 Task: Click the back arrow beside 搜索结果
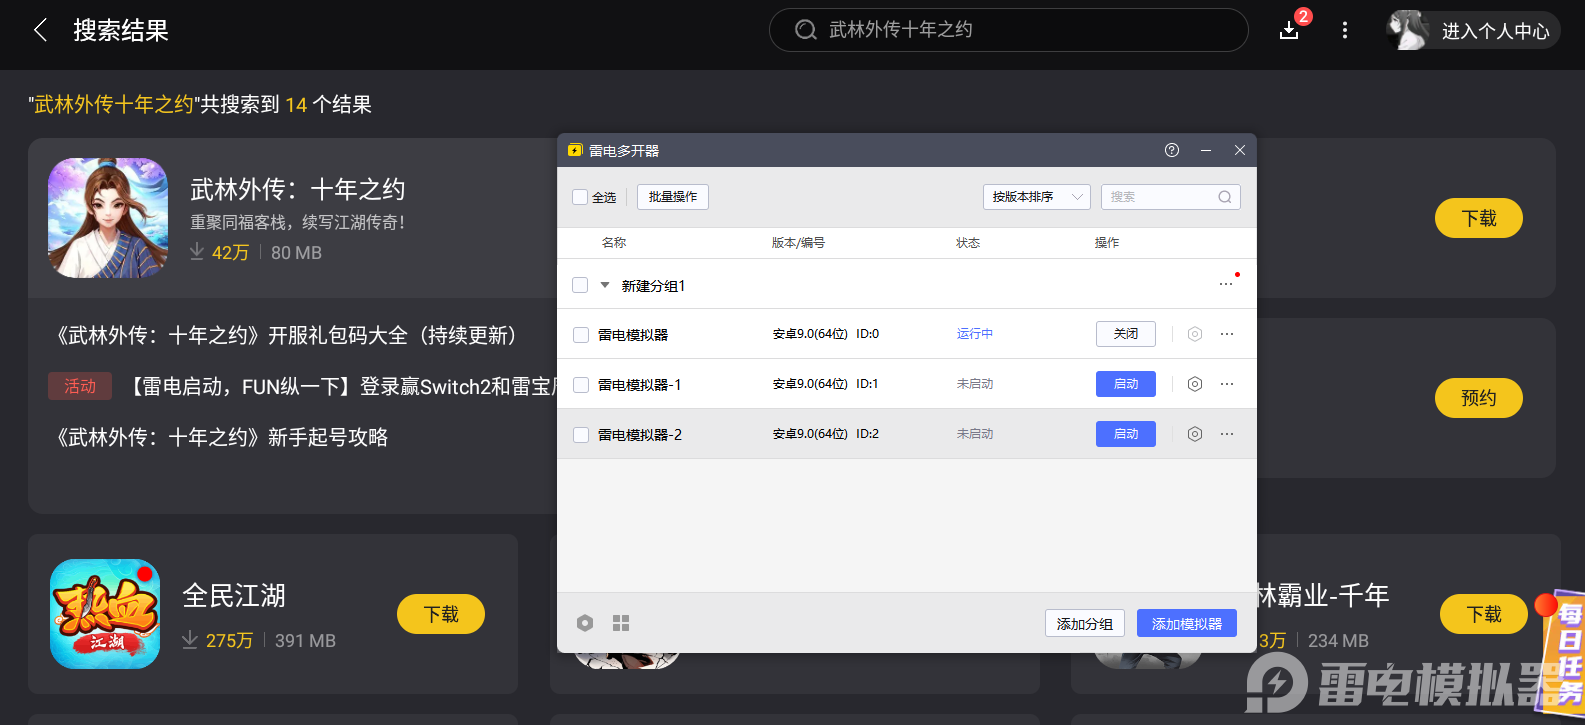[x=40, y=30]
